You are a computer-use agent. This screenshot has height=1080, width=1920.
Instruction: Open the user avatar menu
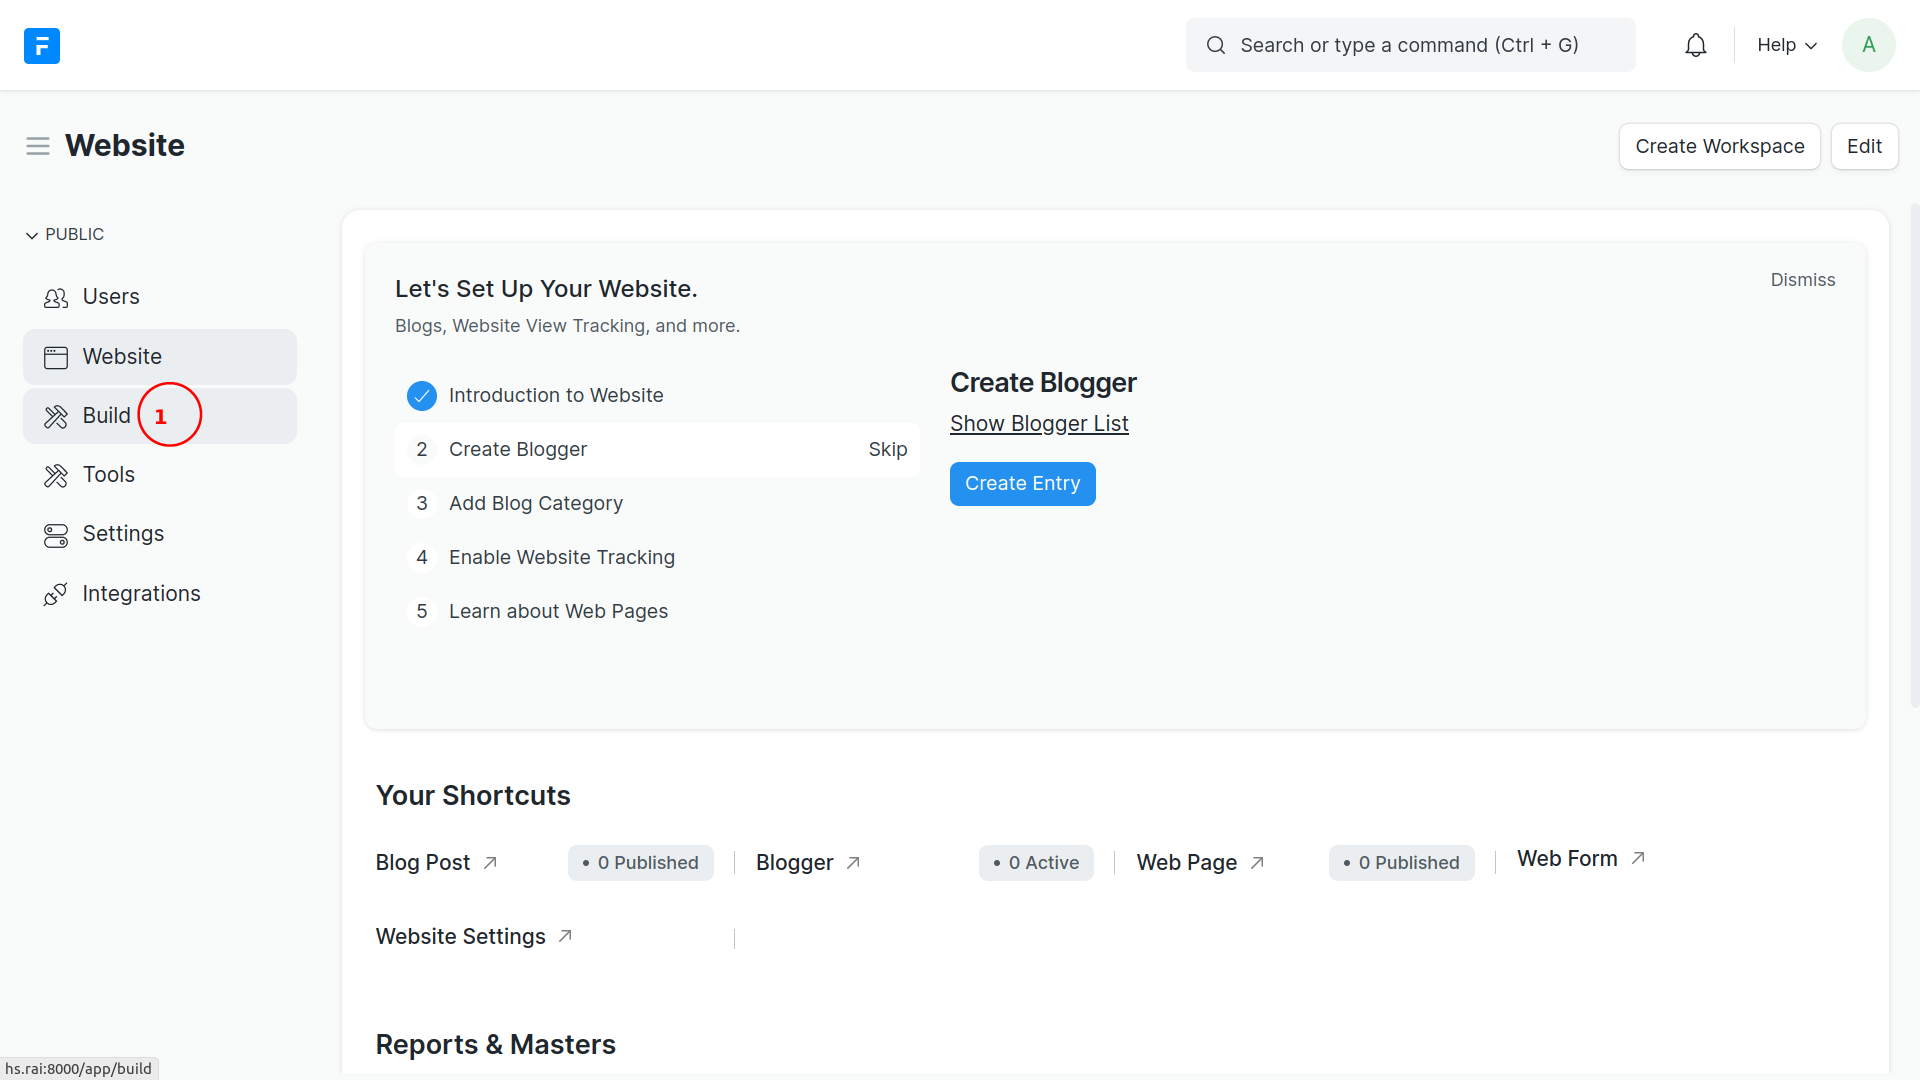coord(1868,45)
